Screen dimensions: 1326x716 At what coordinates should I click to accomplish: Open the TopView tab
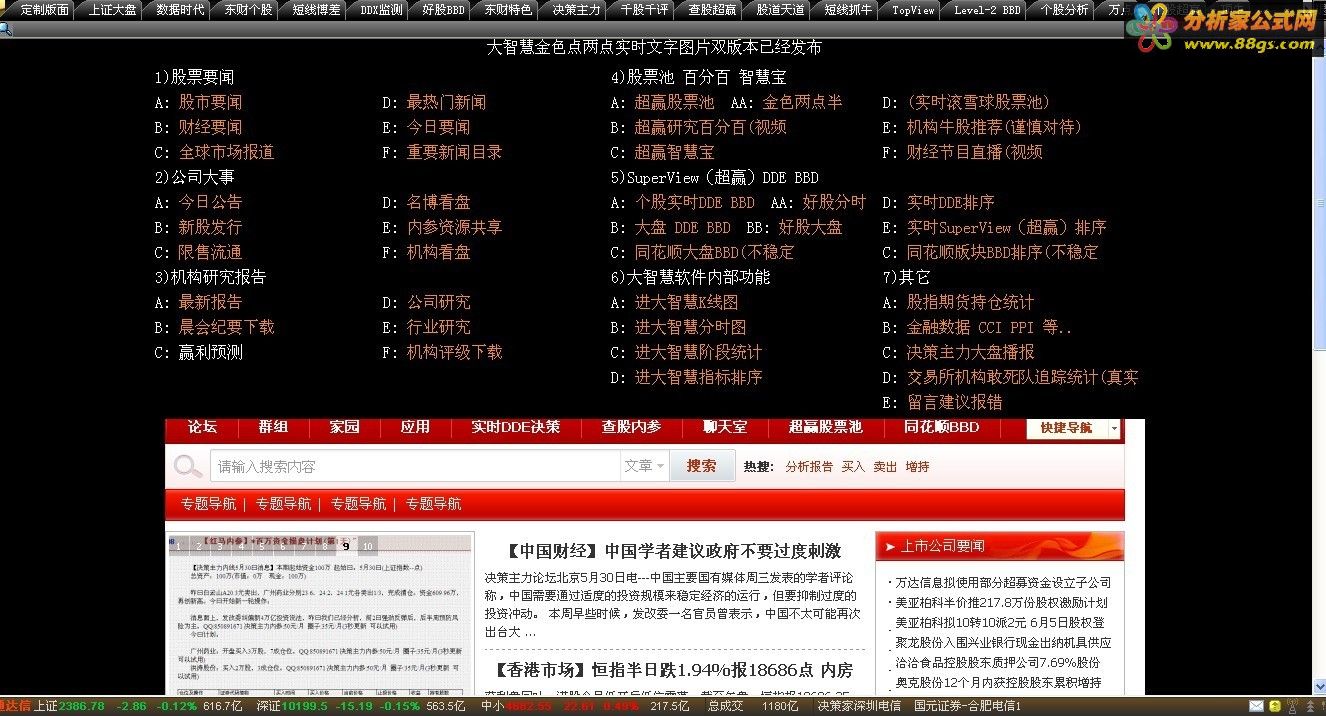tap(913, 10)
